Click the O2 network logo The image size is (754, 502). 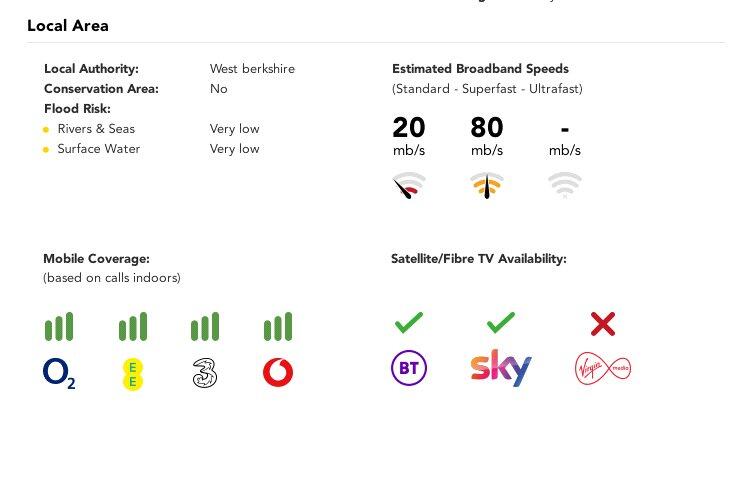coord(59,373)
